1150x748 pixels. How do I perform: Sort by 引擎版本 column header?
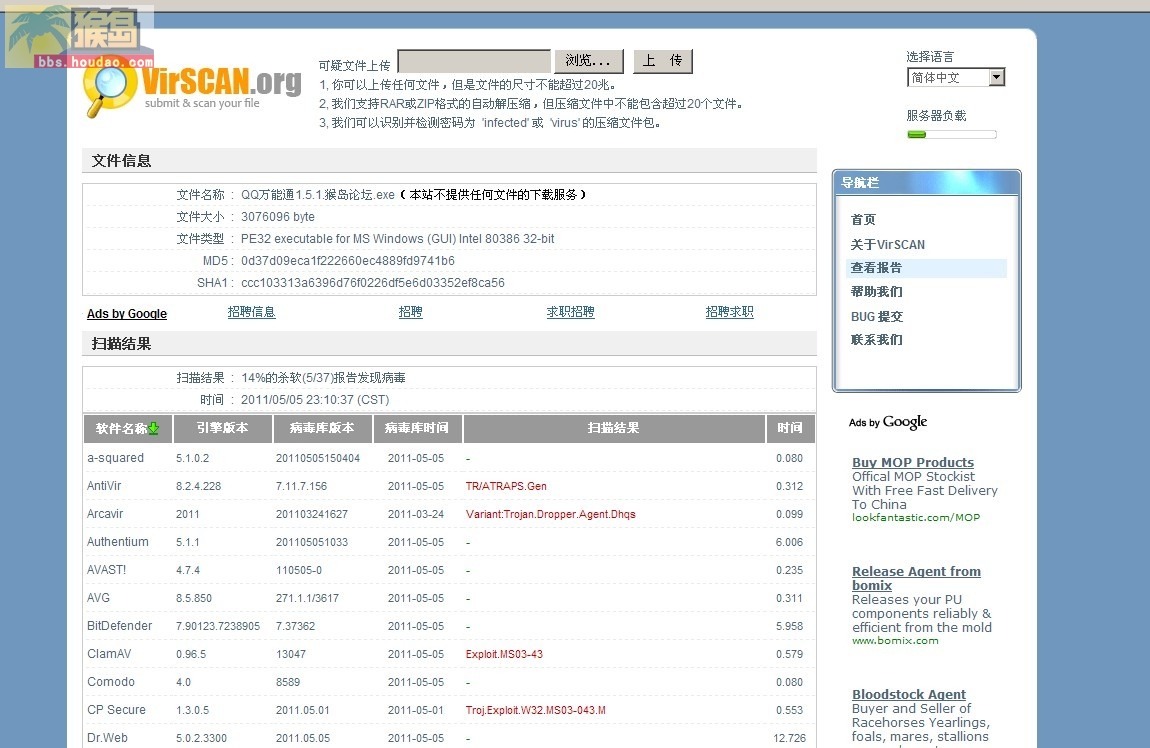point(222,429)
